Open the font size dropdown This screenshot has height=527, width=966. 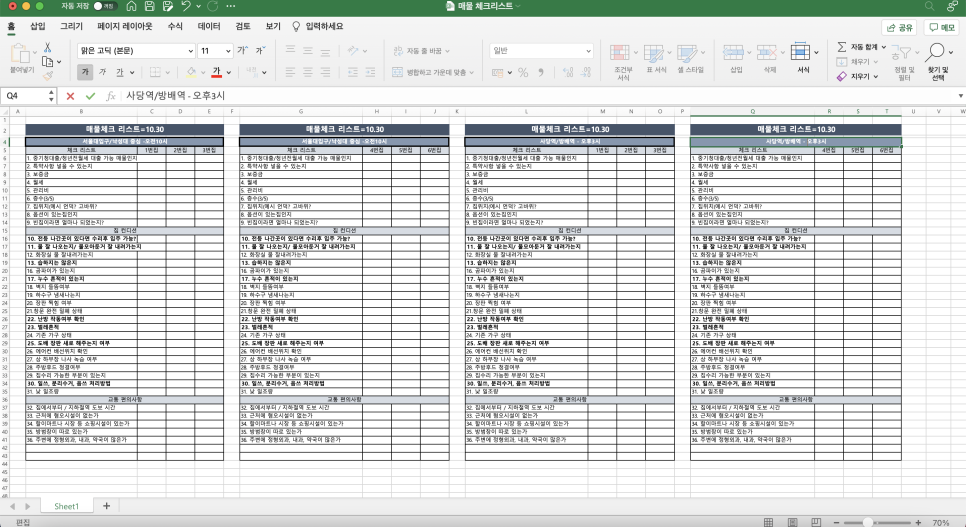pyautogui.click(x=228, y=51)
